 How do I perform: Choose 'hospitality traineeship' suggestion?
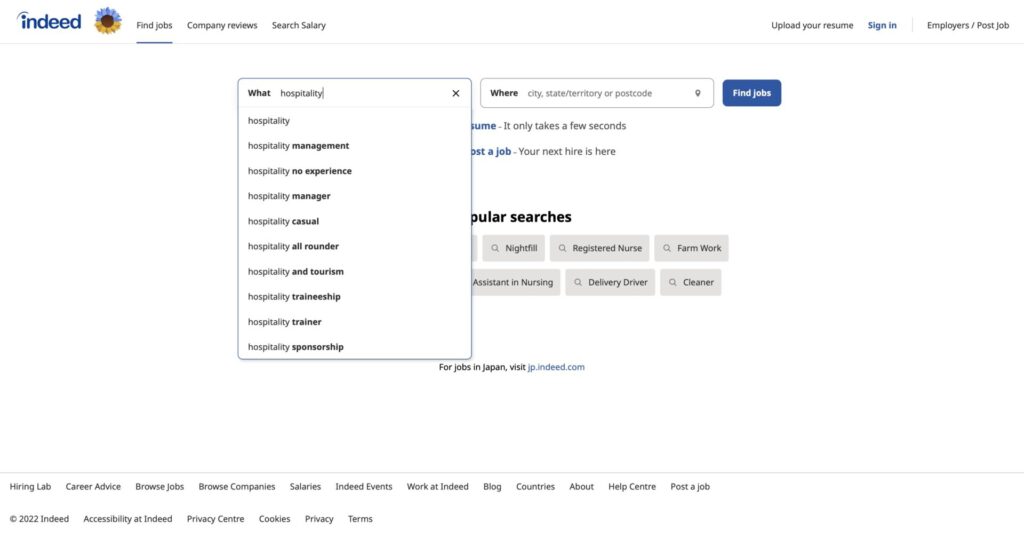point(355,297)
